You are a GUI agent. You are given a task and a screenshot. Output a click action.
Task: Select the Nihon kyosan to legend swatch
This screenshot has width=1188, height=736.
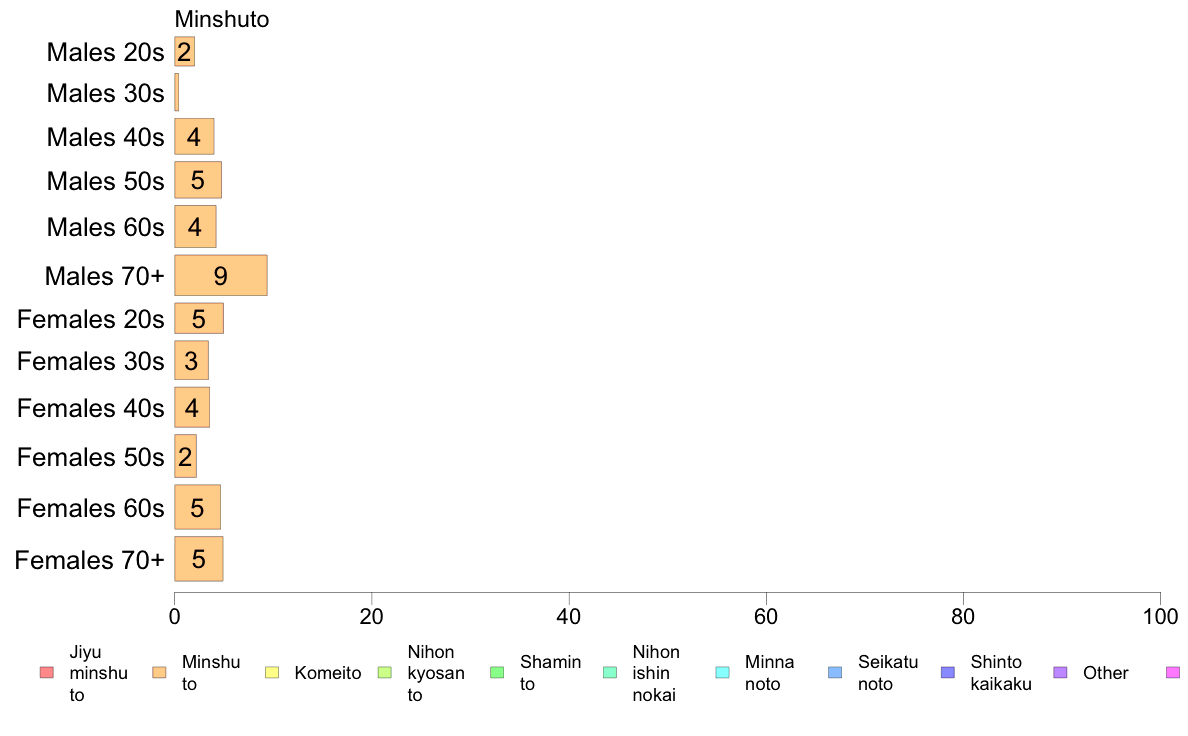(x=385, y=672)
